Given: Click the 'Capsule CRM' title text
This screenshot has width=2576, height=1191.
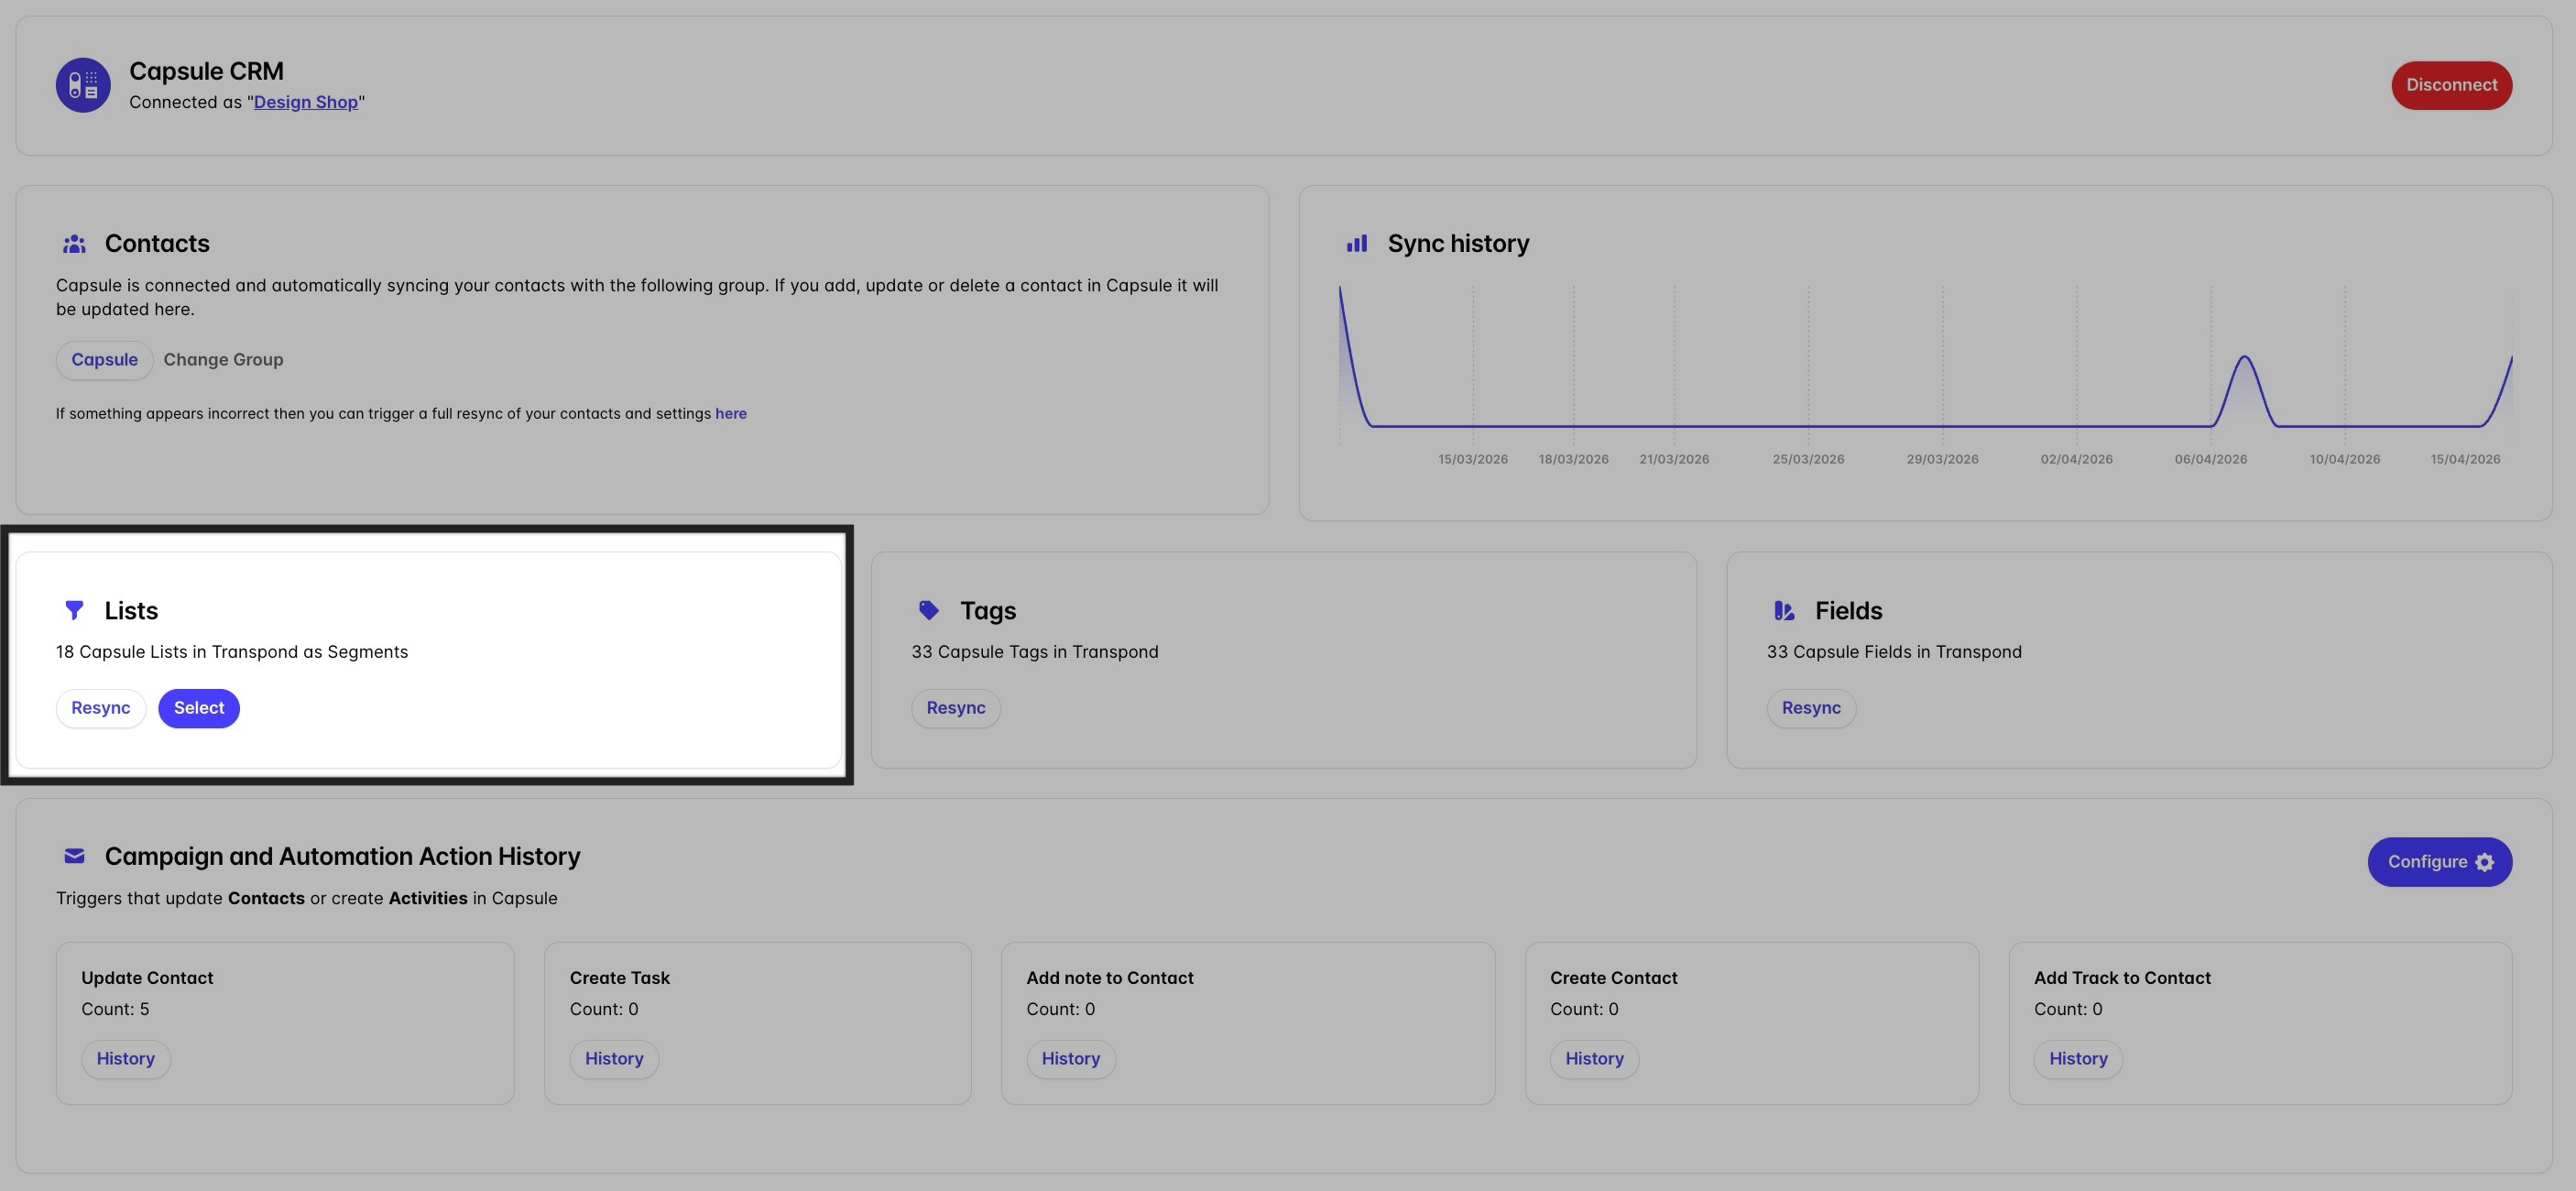Looking at the screenshot, I should point(206,72).
